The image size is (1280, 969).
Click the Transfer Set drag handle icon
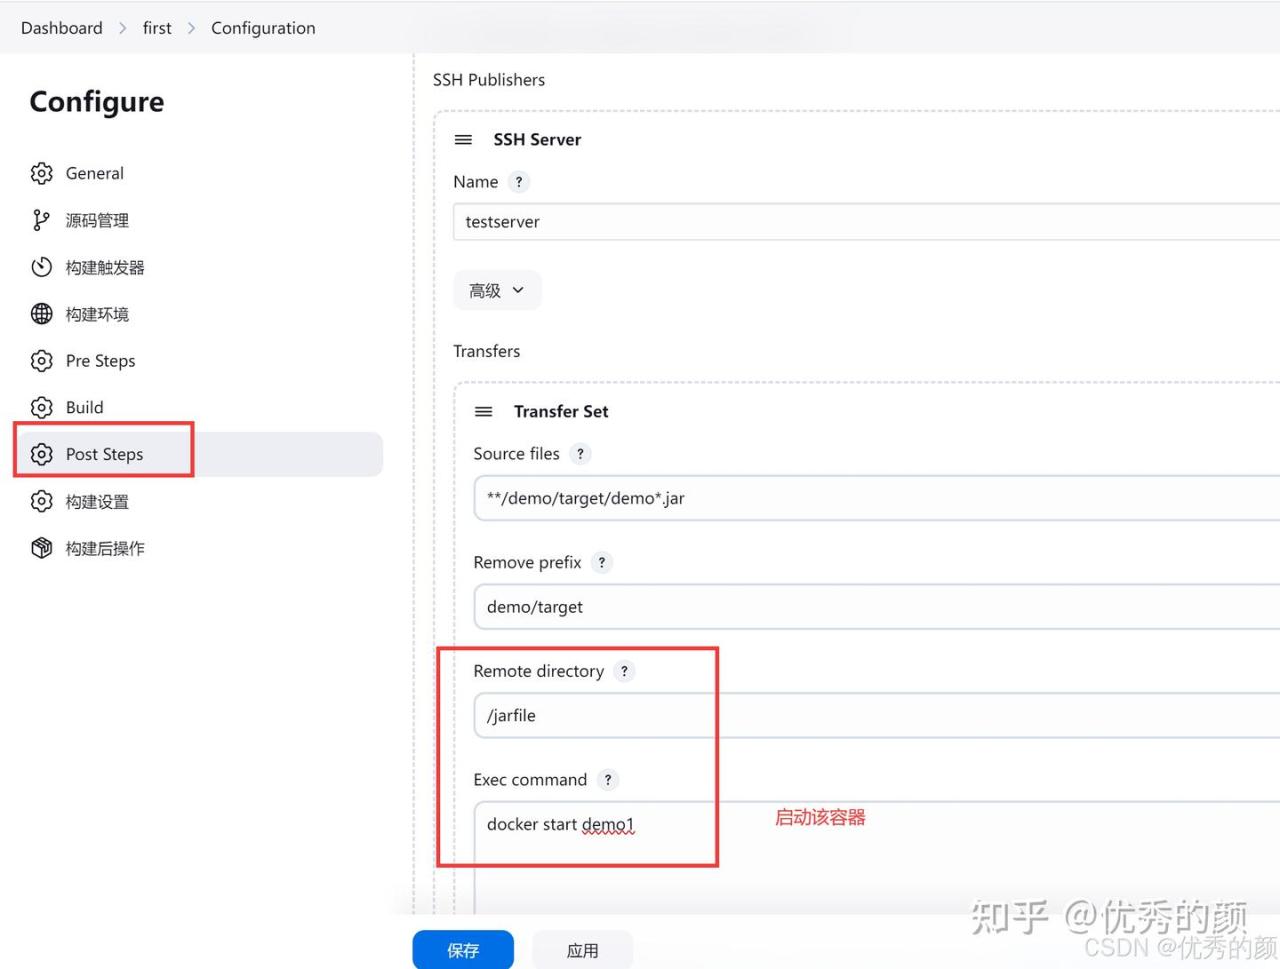(484, 412)
